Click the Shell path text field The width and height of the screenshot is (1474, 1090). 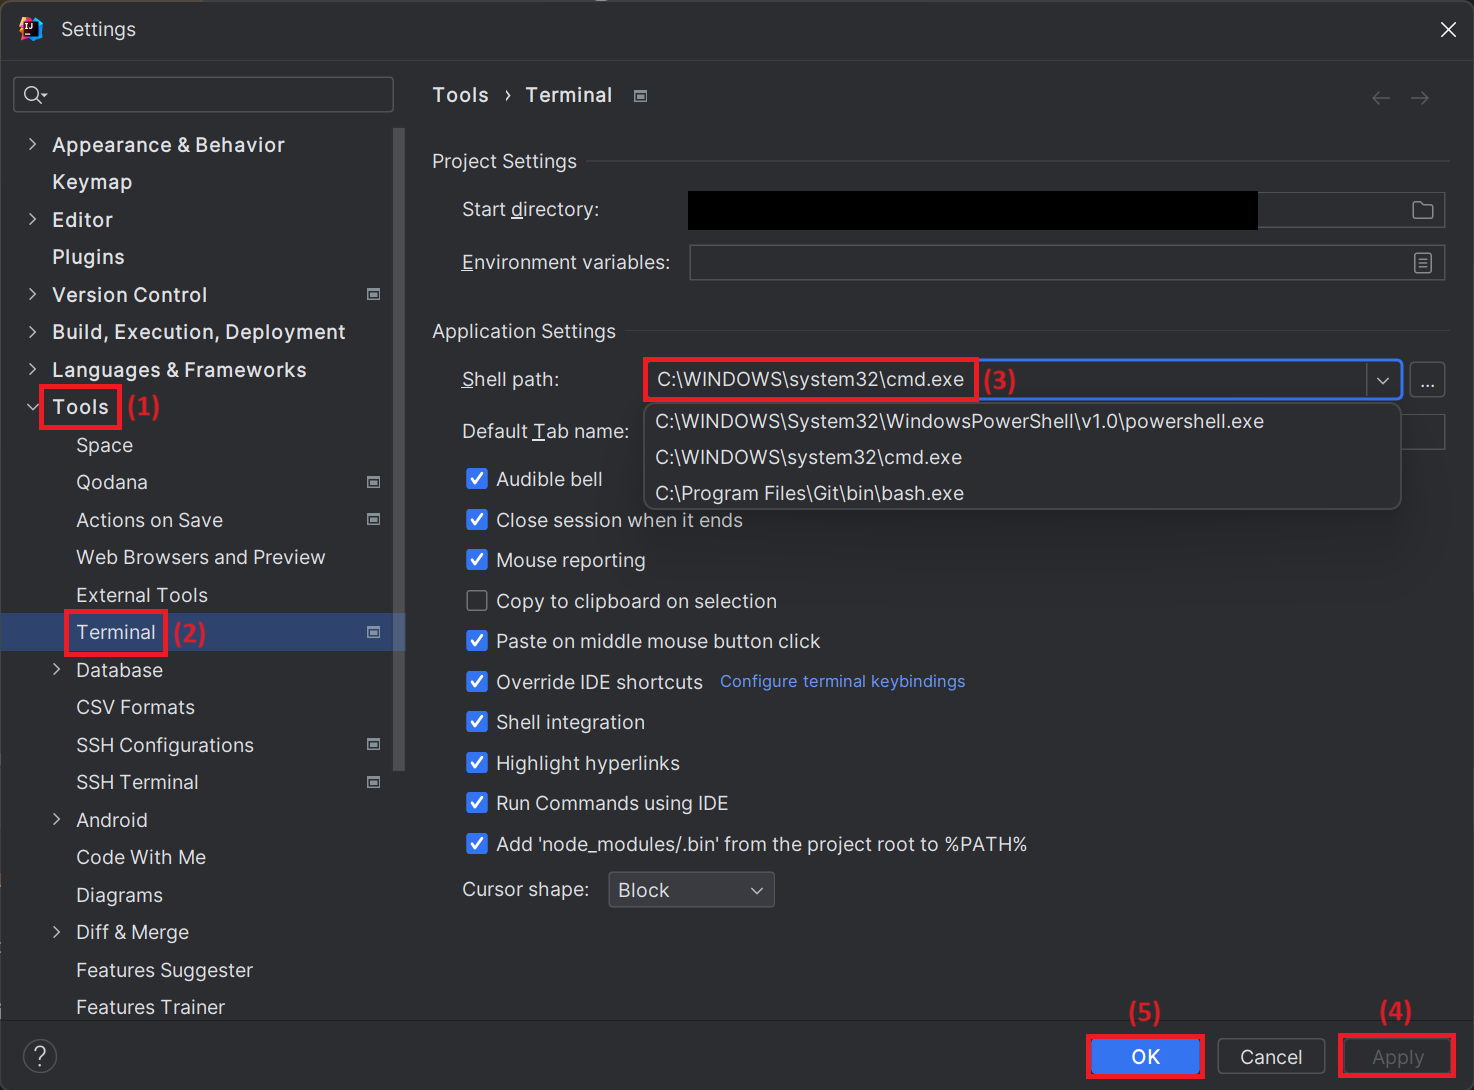1006,380
